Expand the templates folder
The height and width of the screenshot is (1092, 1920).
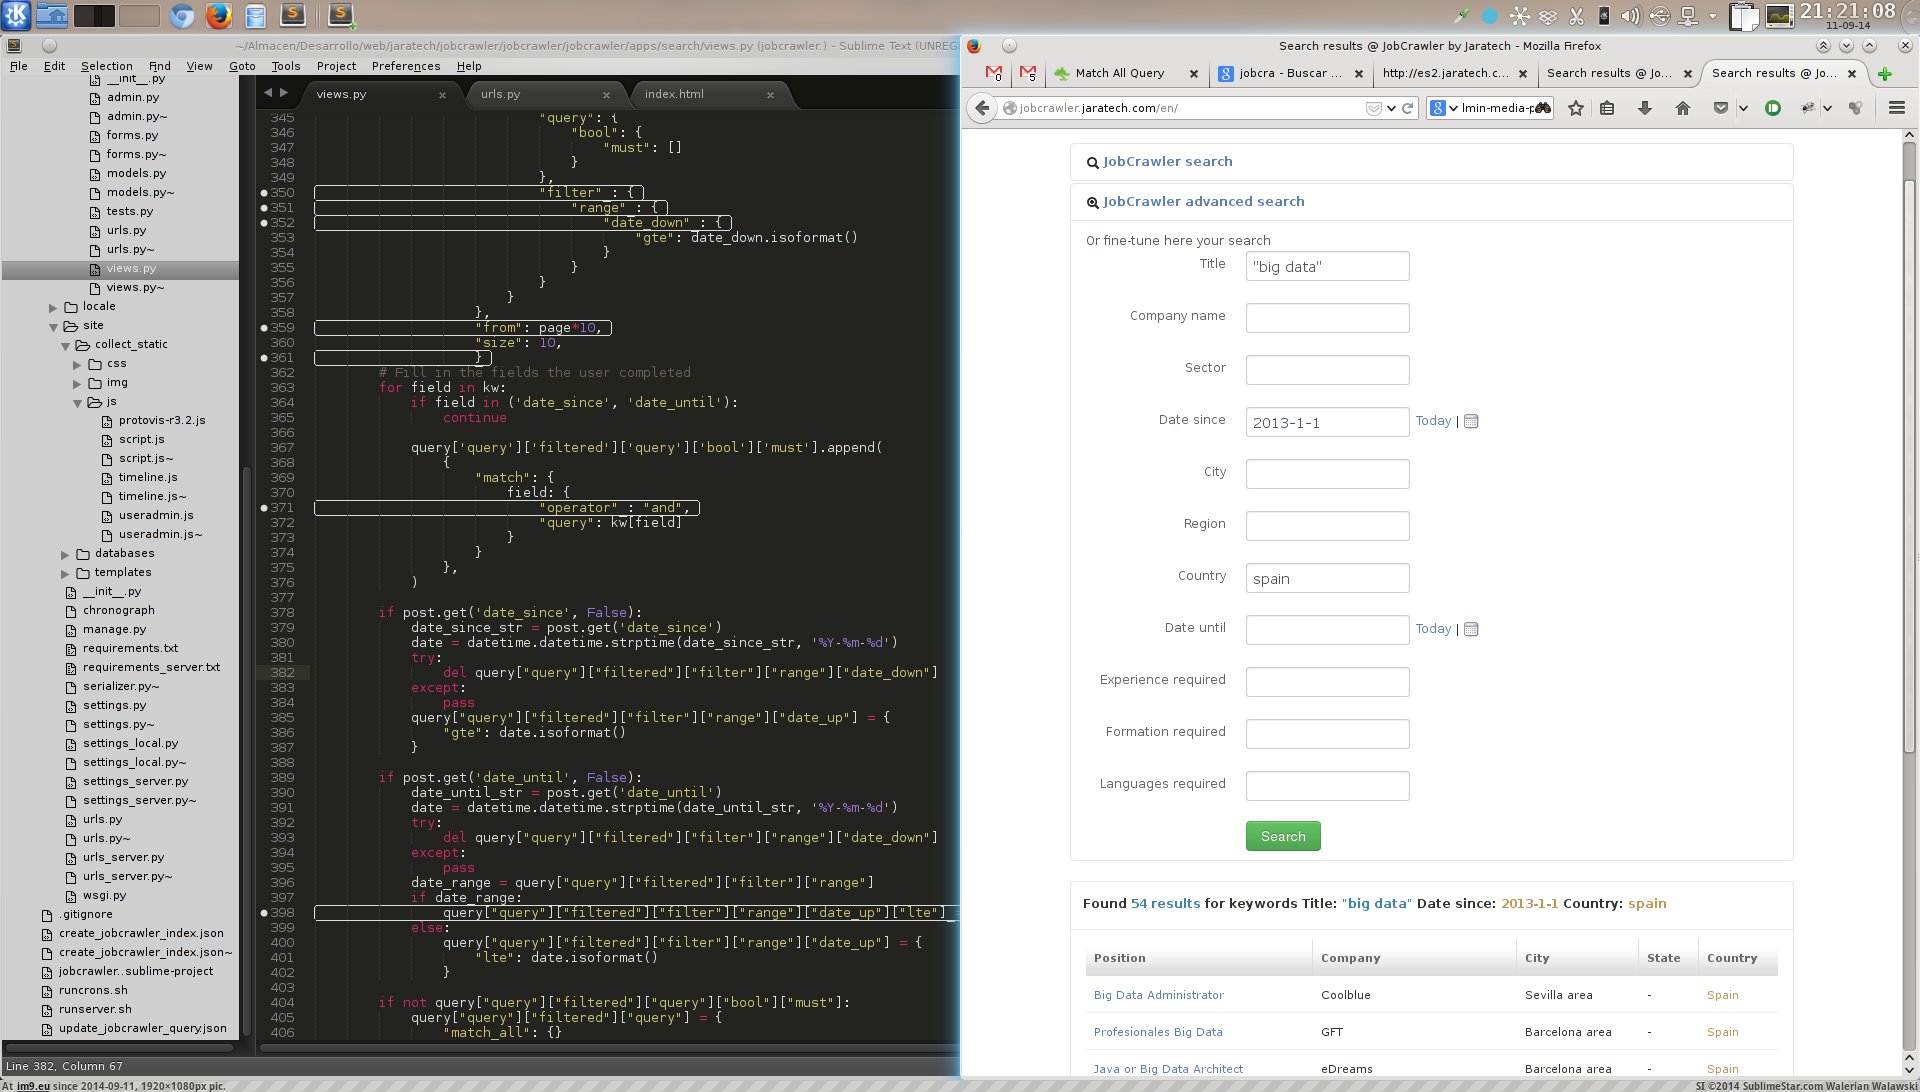coord(65,573)
